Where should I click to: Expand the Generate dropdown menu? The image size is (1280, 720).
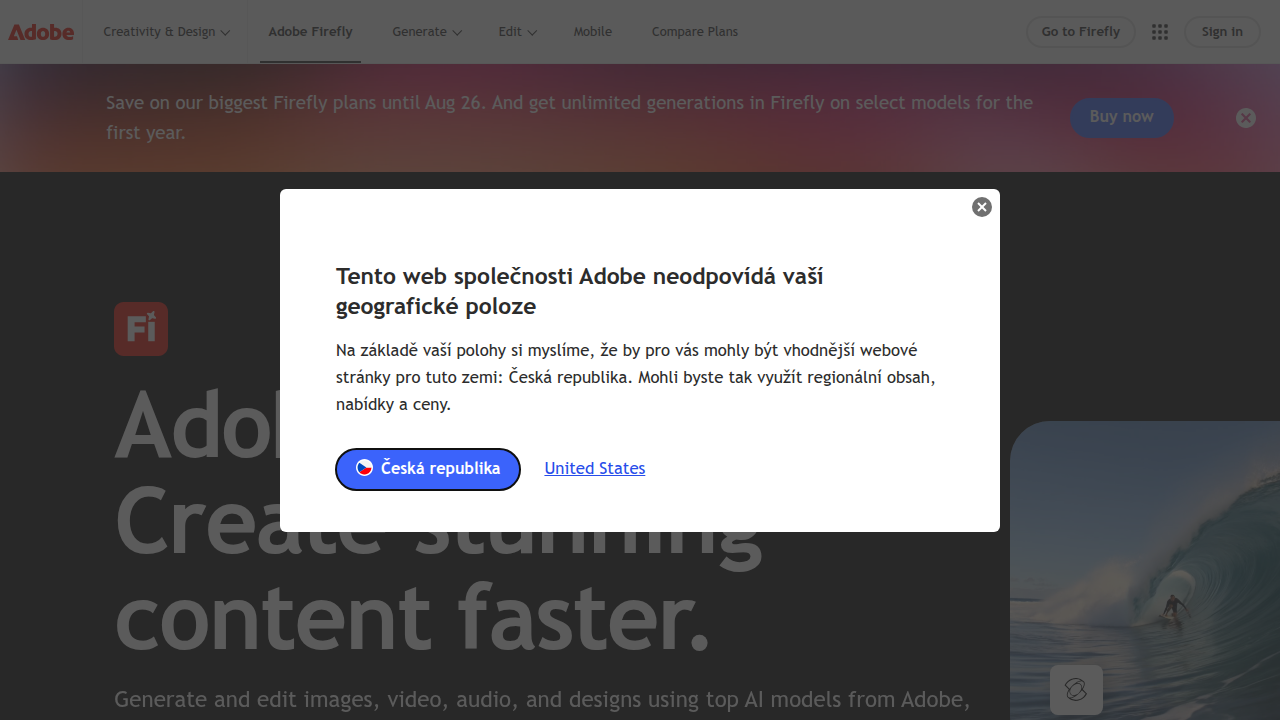click(x=427, y=32)
